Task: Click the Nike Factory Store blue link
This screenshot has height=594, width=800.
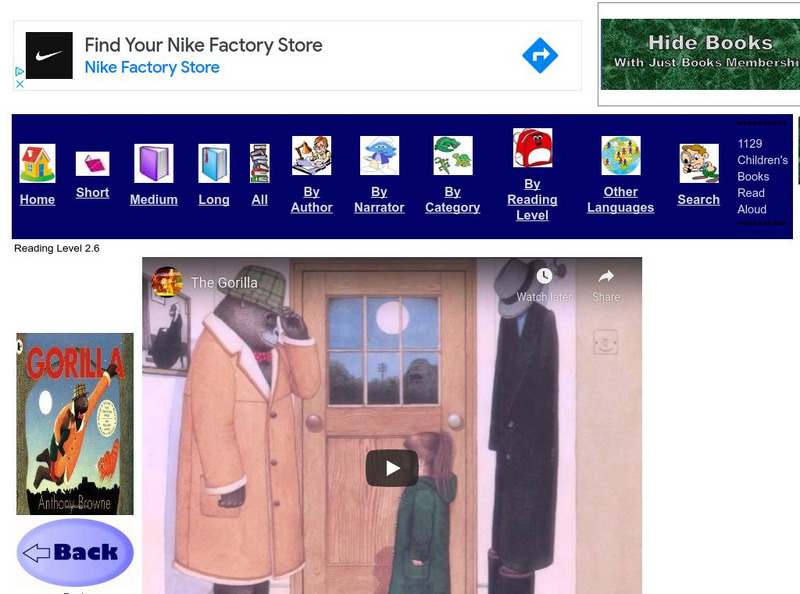Action: pos(152,67)
